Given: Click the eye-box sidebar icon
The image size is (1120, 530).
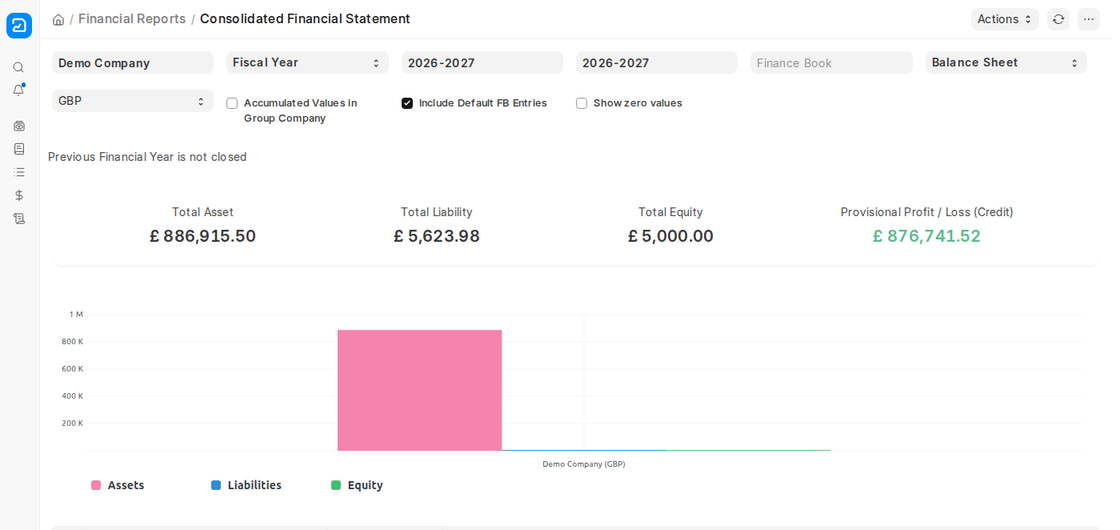Looking at the screenshot, I should click(x=19, y=126).
